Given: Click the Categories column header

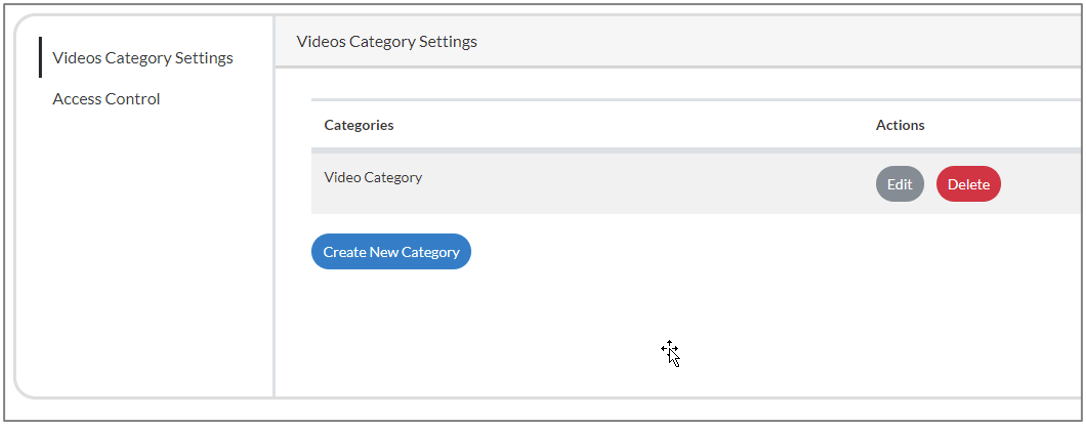Looking at the screenshot, I should coord(359,125).
